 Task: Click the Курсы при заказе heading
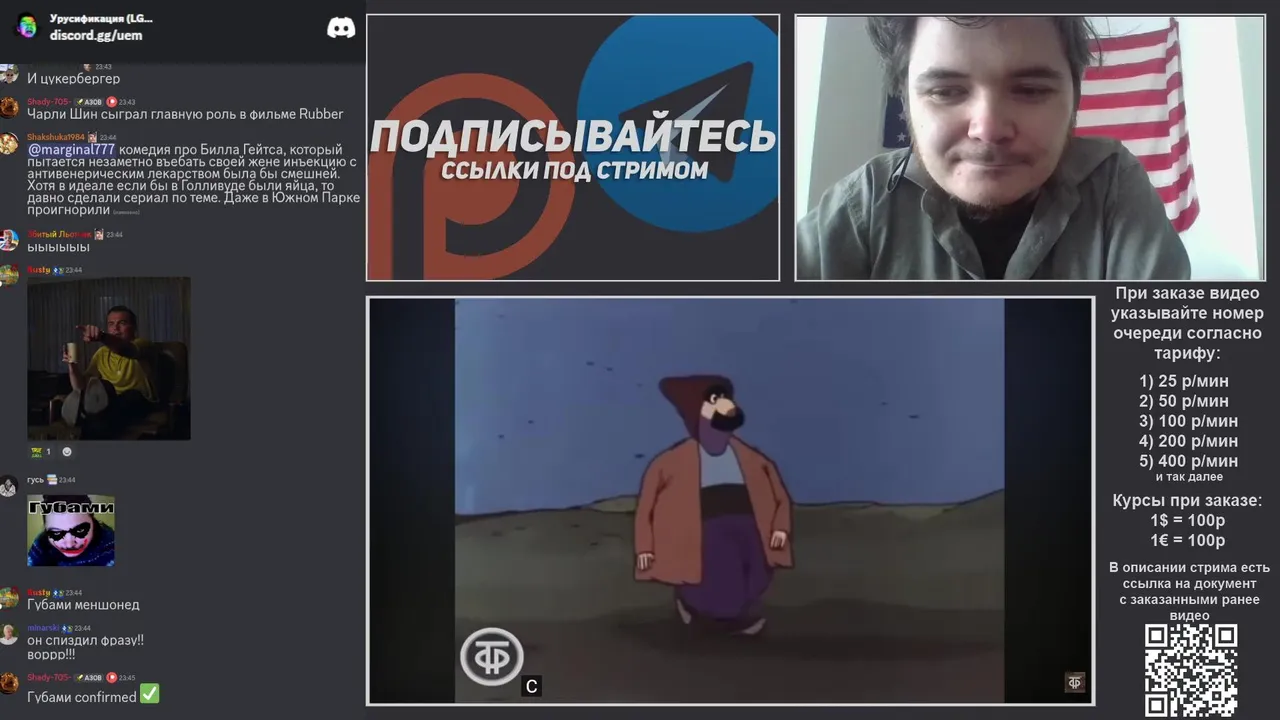coord(1188,501)
